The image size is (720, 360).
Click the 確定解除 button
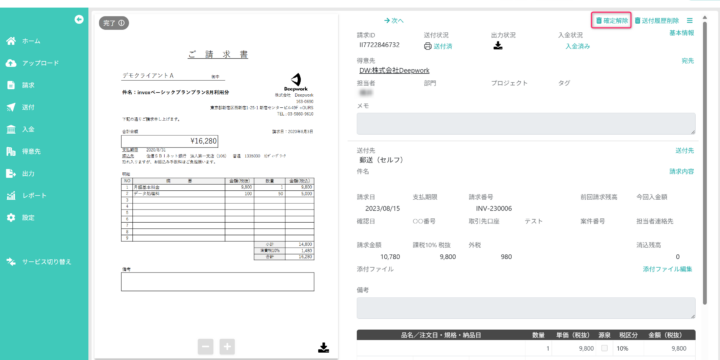612,20
